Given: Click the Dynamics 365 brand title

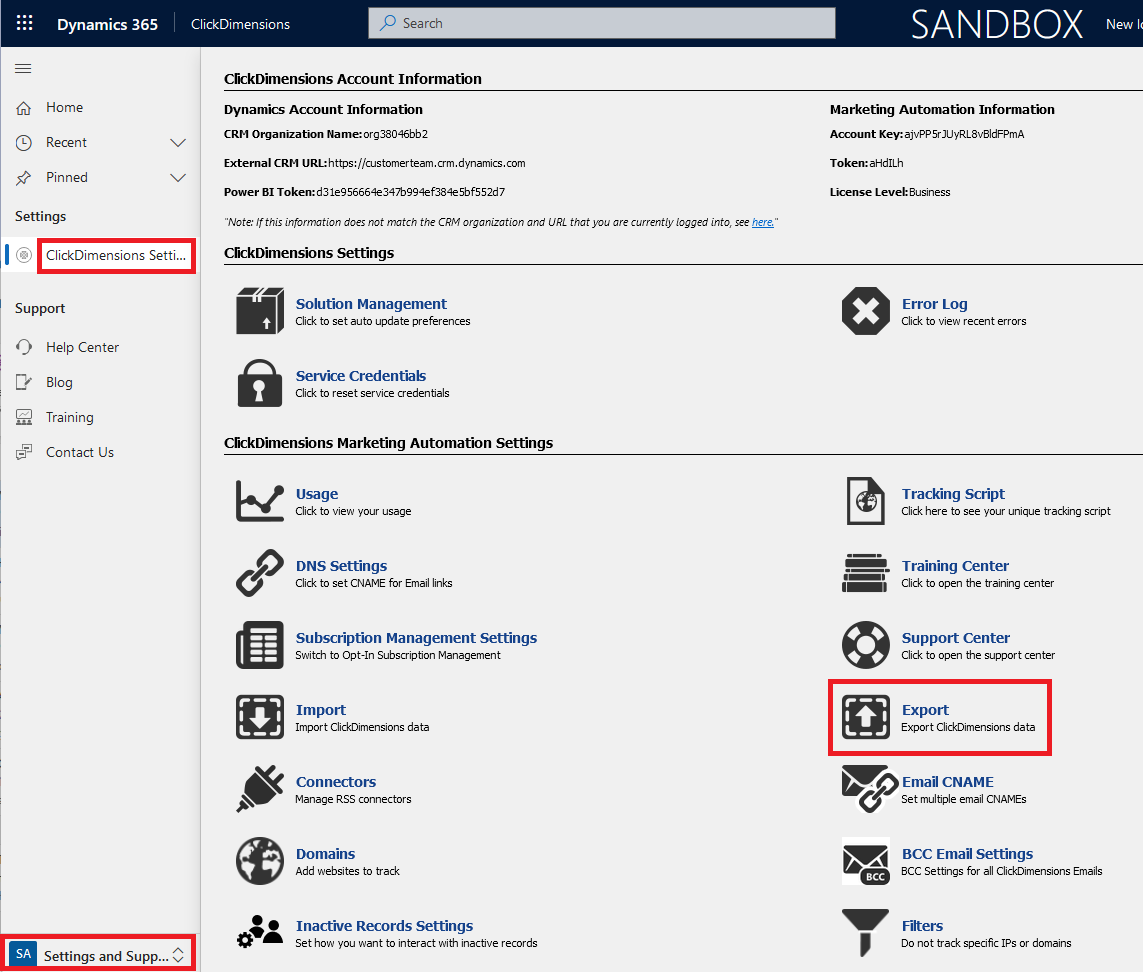Looking at the screenshot, I should 107,24.
